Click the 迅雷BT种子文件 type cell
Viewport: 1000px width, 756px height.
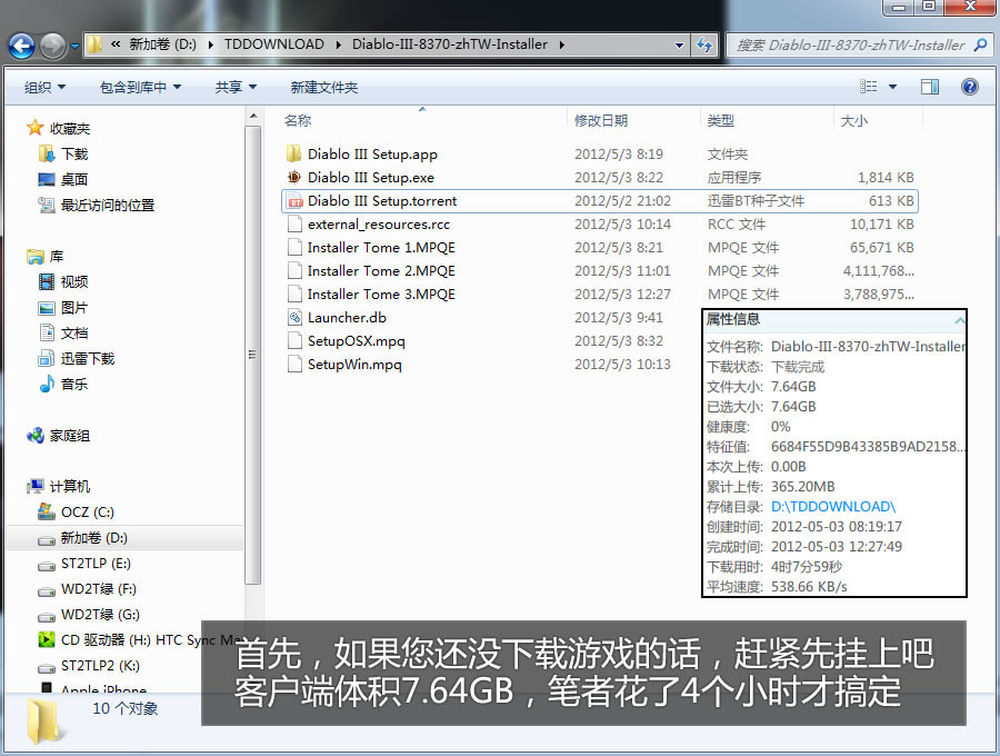pyautogui.click(x=756, y=201)
